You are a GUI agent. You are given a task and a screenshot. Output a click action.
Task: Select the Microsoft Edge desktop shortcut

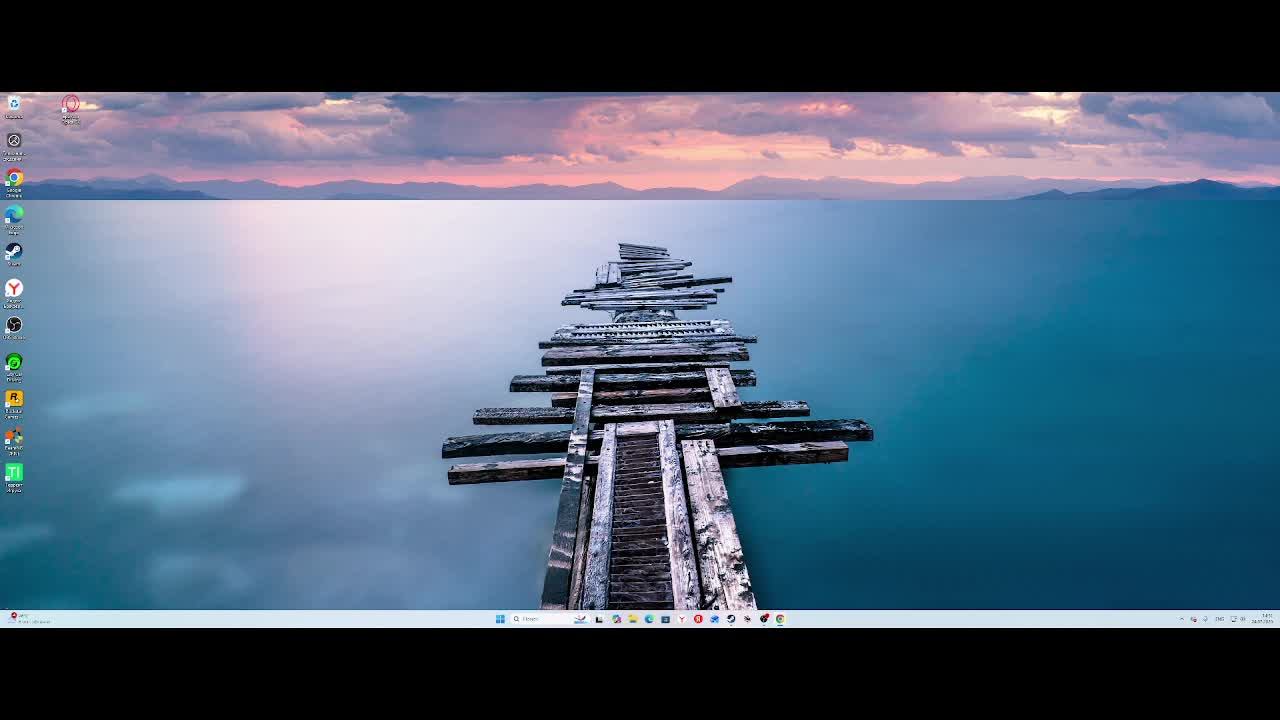tap(14, 219)
